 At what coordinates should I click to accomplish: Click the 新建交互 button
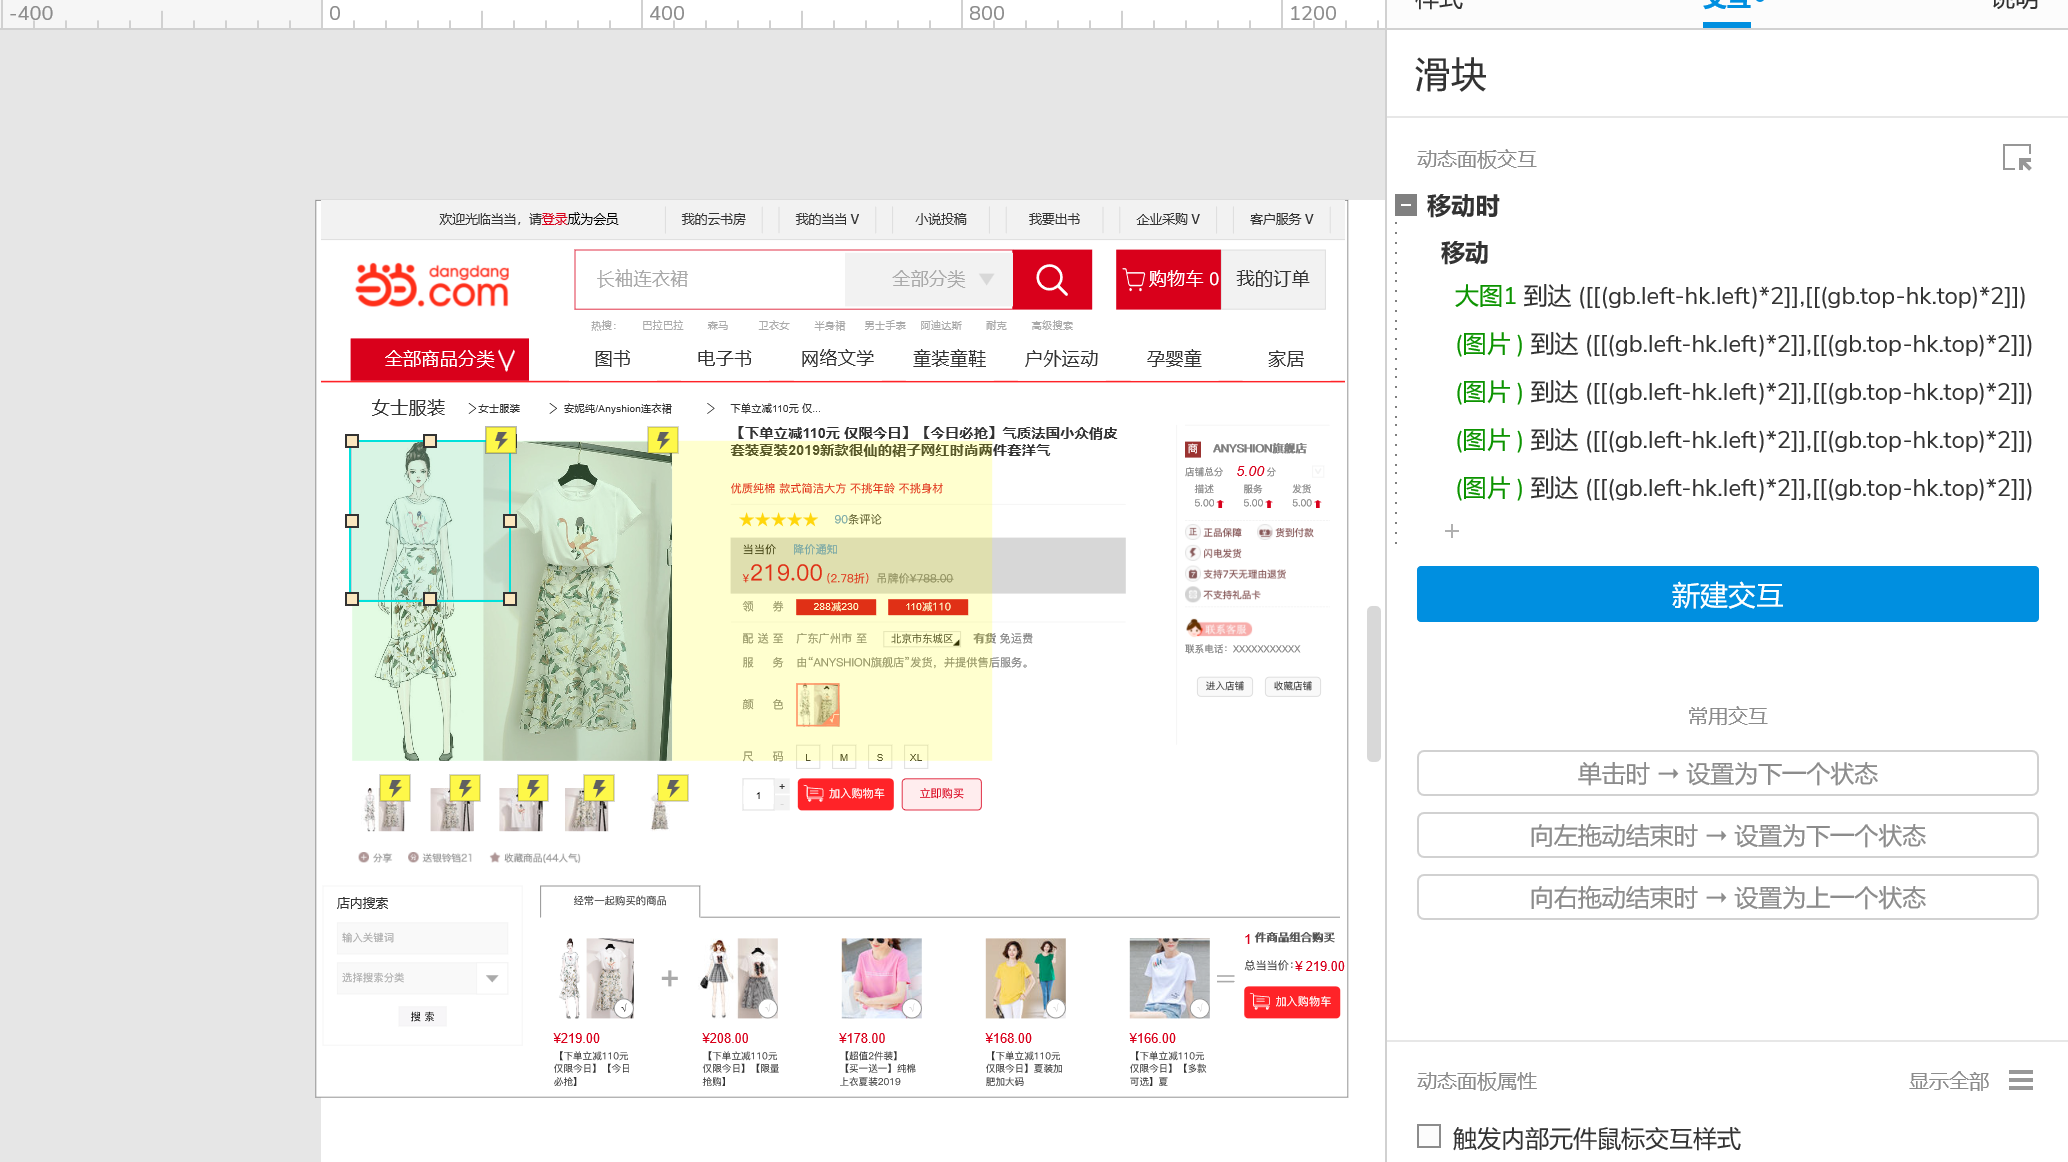coord(1727,595)
